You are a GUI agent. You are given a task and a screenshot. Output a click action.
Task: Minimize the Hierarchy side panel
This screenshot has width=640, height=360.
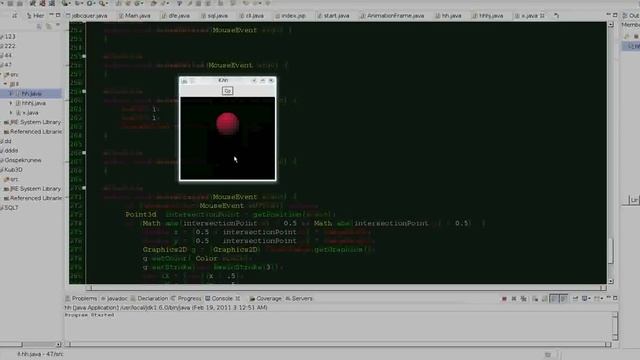51,15
